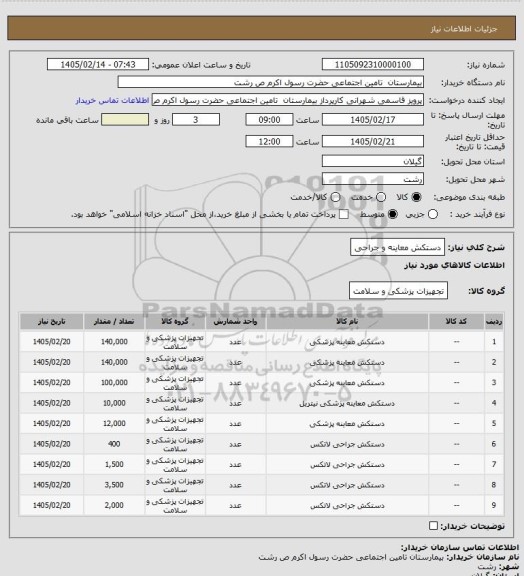Click the quantity 10,000 in row 4
524x576 pixels.
[x=114, y=403]
